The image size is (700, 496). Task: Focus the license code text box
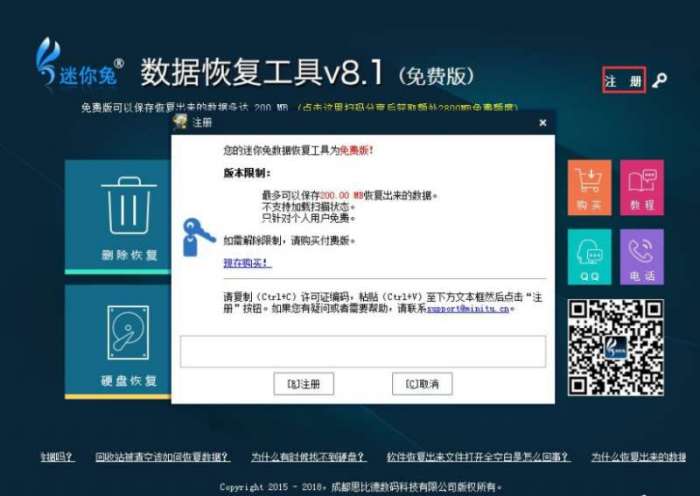tap(363, 351)
